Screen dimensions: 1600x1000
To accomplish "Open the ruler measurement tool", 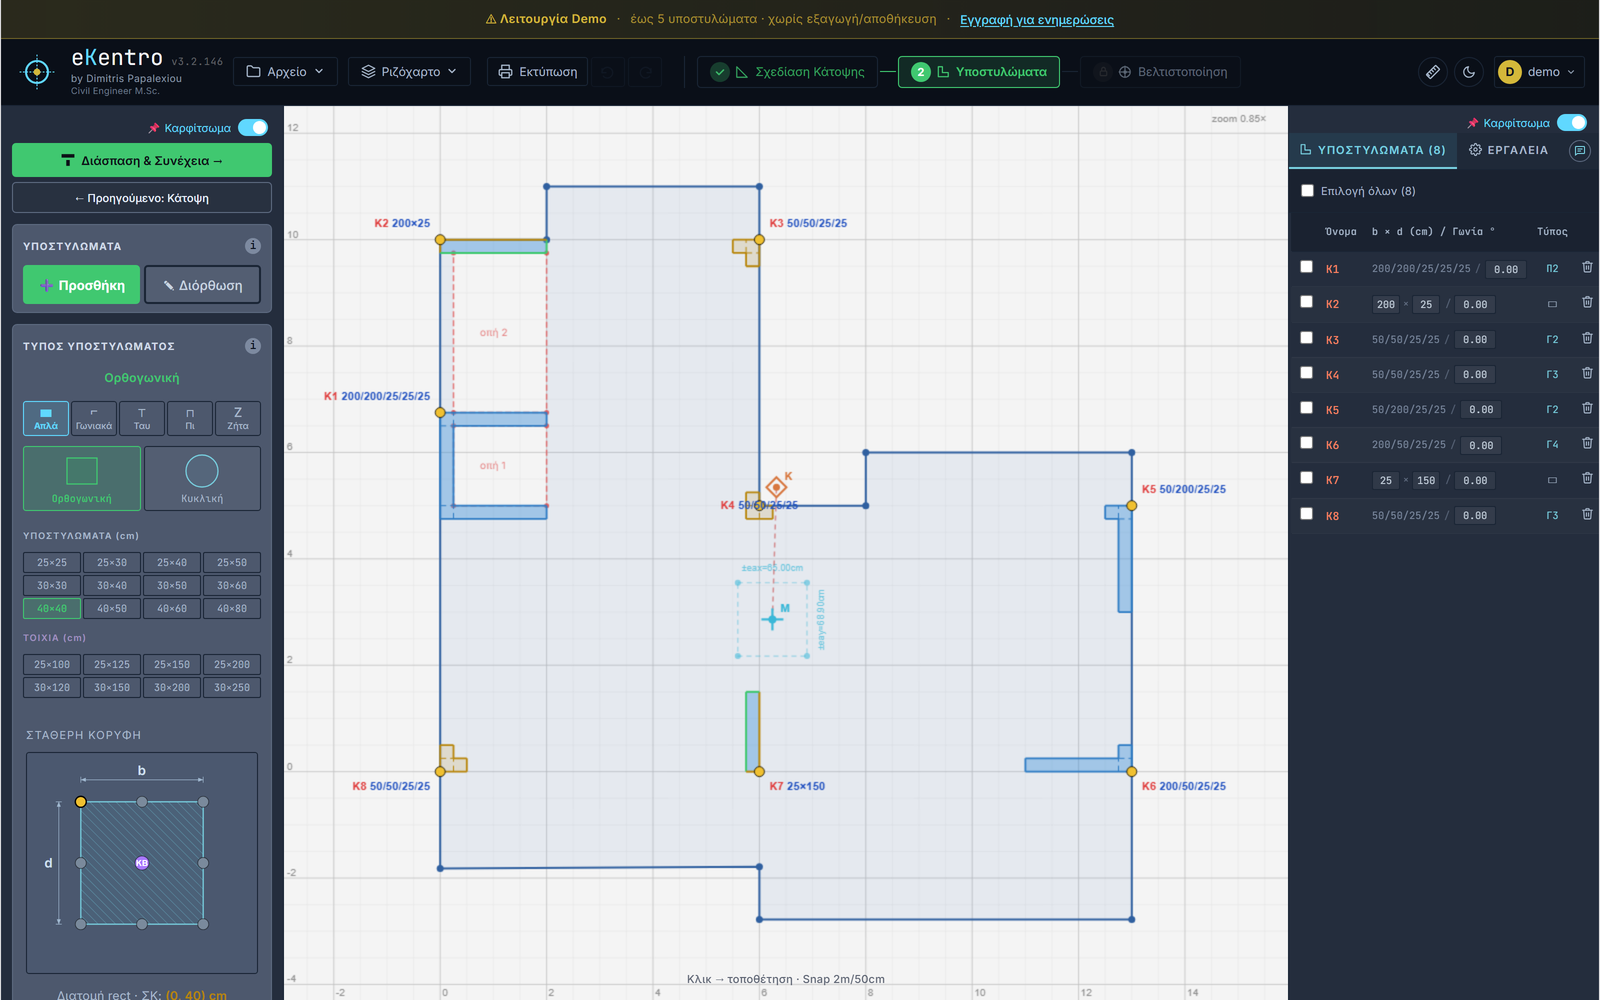I will [x=1432, y=72].
